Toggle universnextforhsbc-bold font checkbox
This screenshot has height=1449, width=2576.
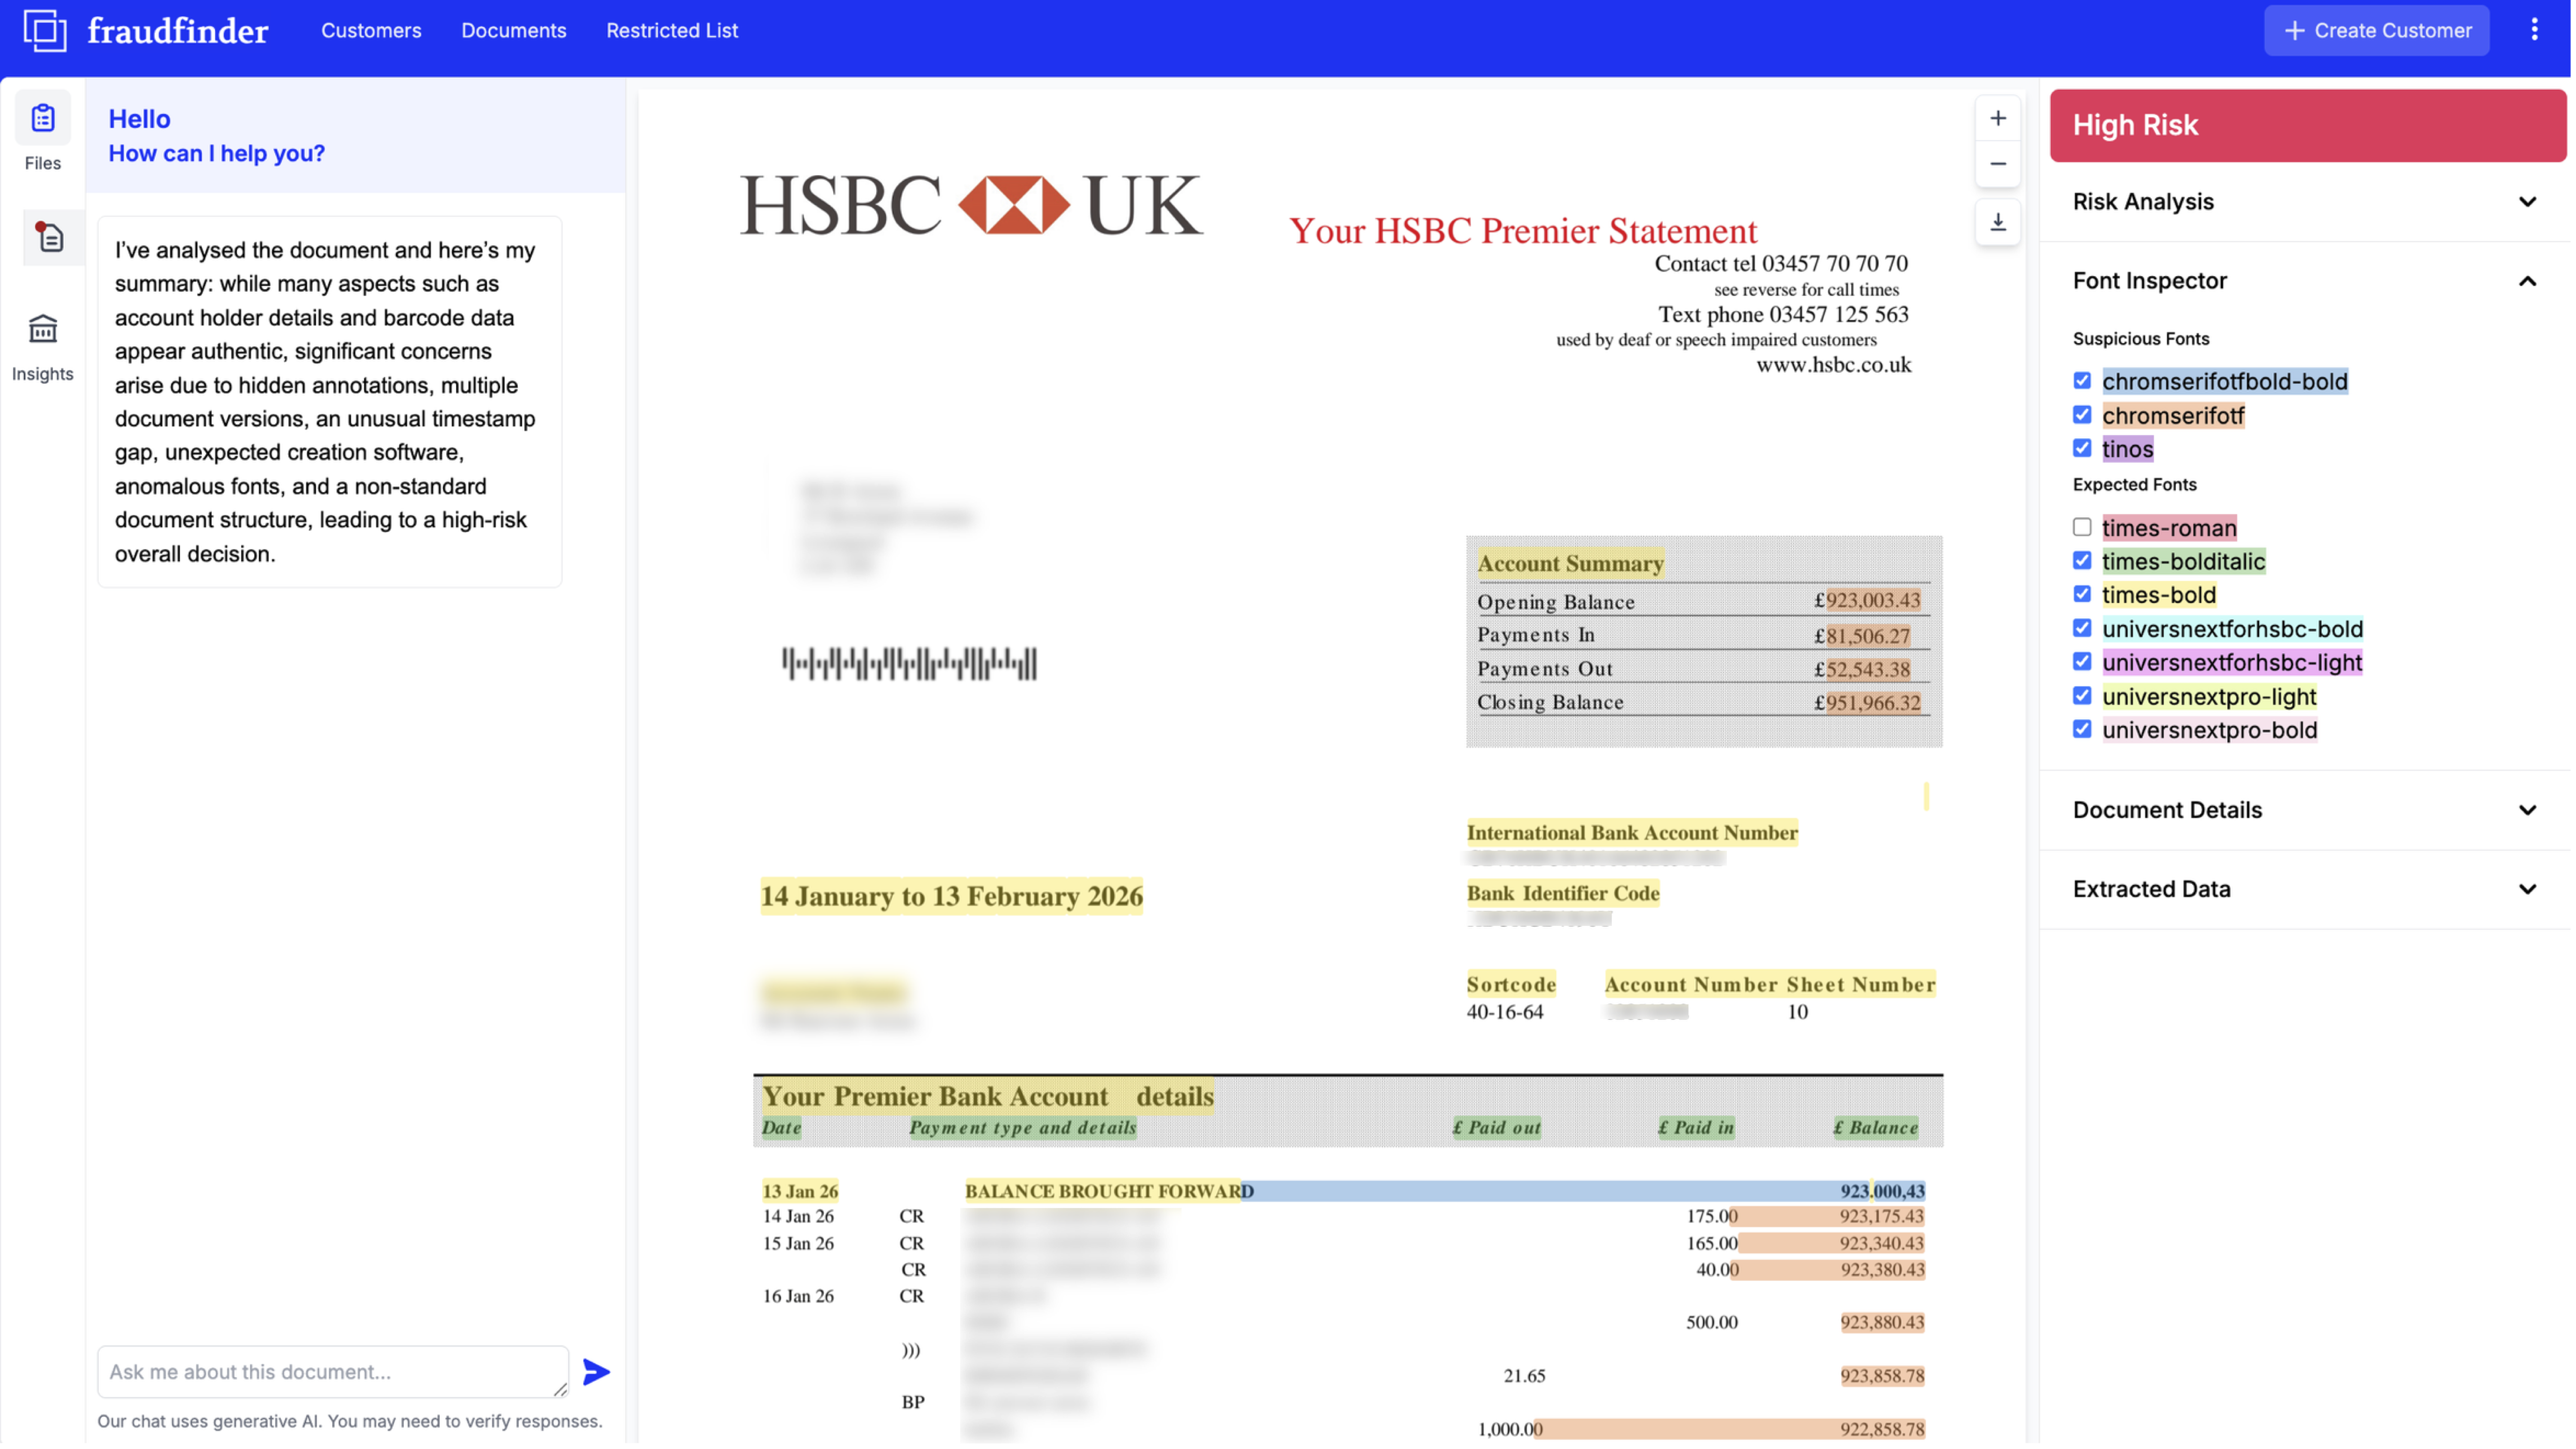coord(2082,628)
